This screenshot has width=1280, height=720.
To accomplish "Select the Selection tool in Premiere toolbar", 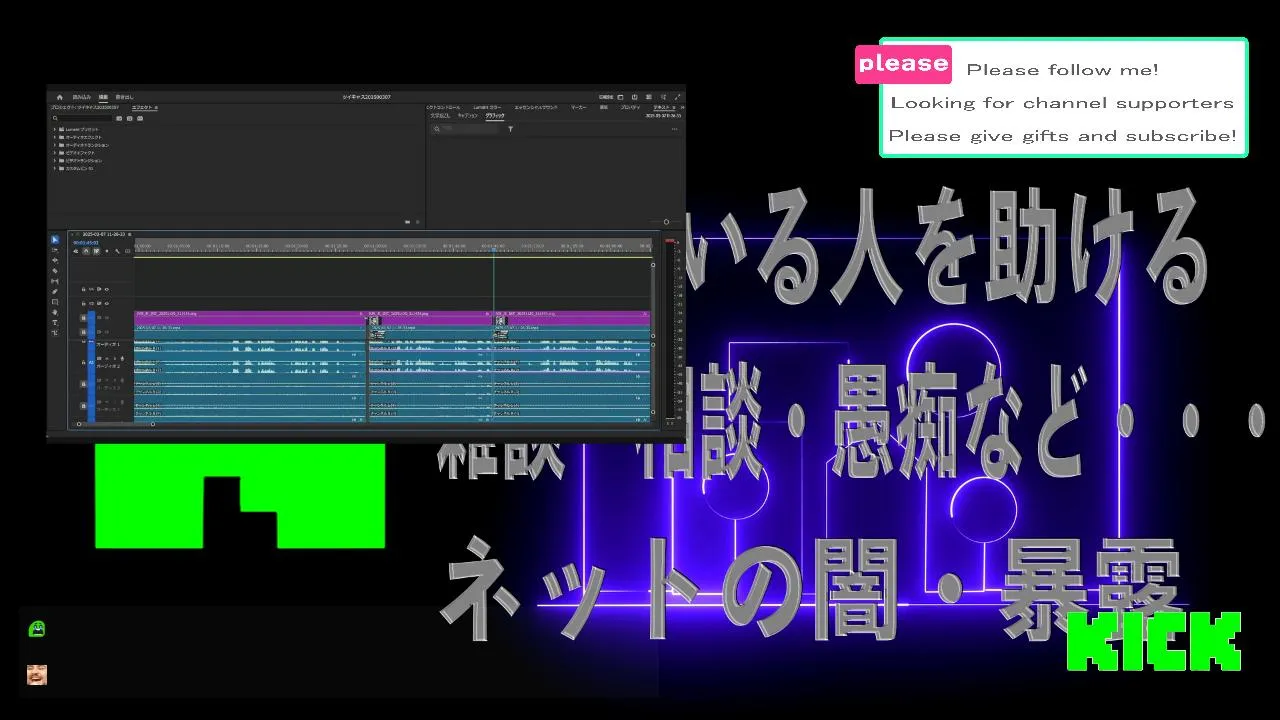I will pyautogui.click(x=55, y=240).
